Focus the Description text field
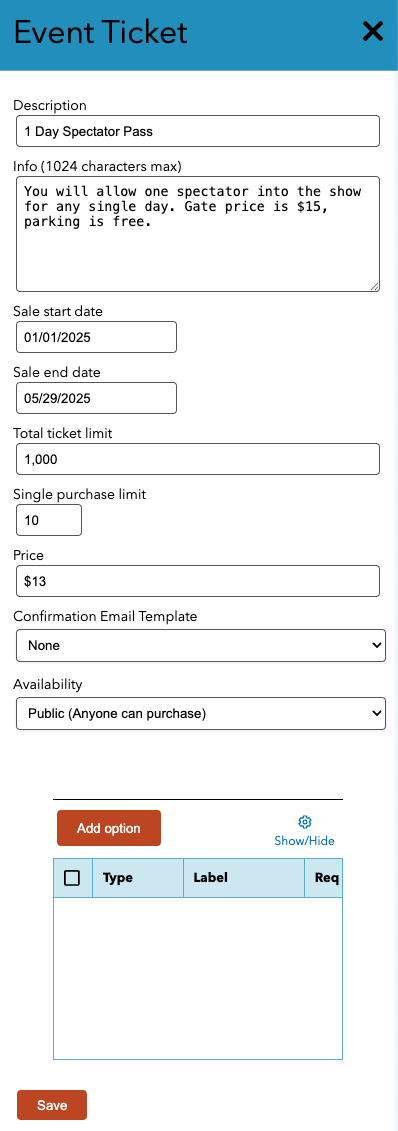This screenshot has width=398, height=1131. [x=198, y=131]
